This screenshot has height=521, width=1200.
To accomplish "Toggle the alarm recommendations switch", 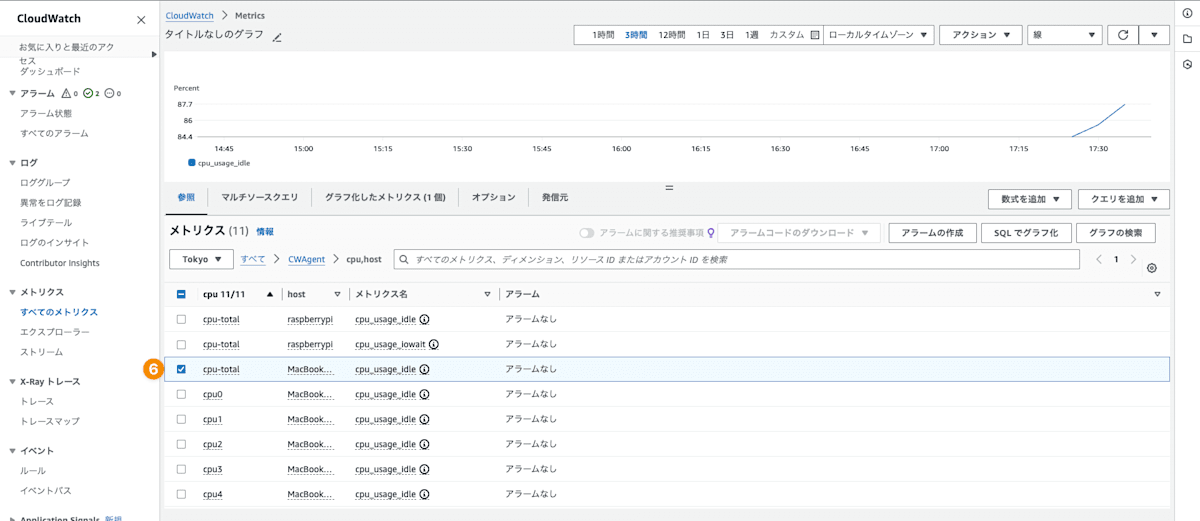I will (x=587, y=233).
